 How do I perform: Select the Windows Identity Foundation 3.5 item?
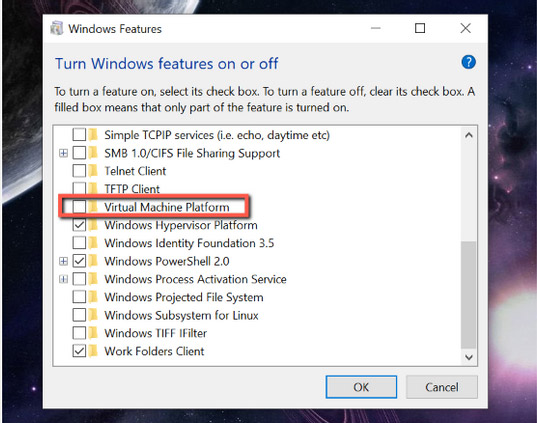(189, 243)
